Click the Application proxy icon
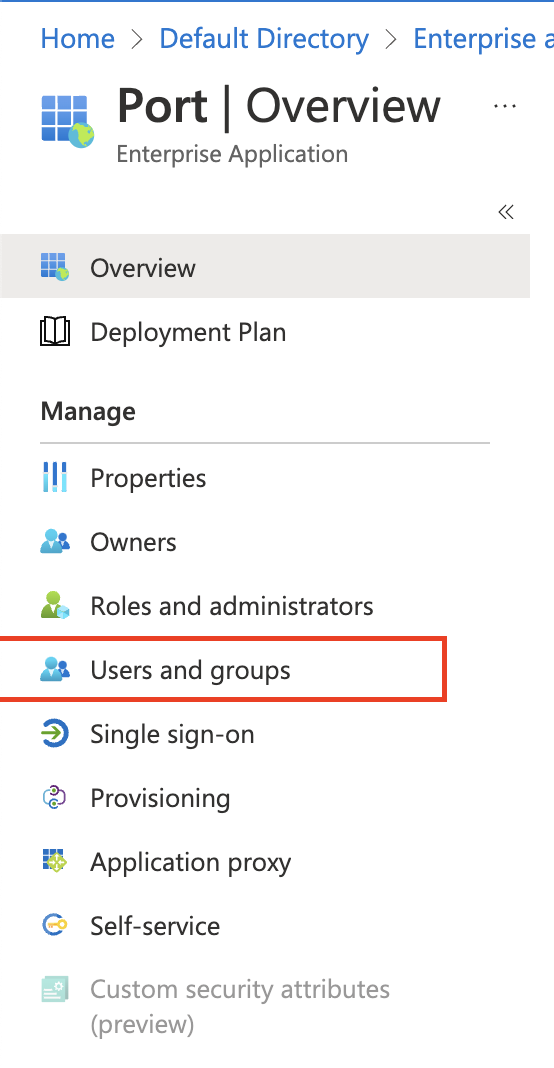 click(54, 862)
